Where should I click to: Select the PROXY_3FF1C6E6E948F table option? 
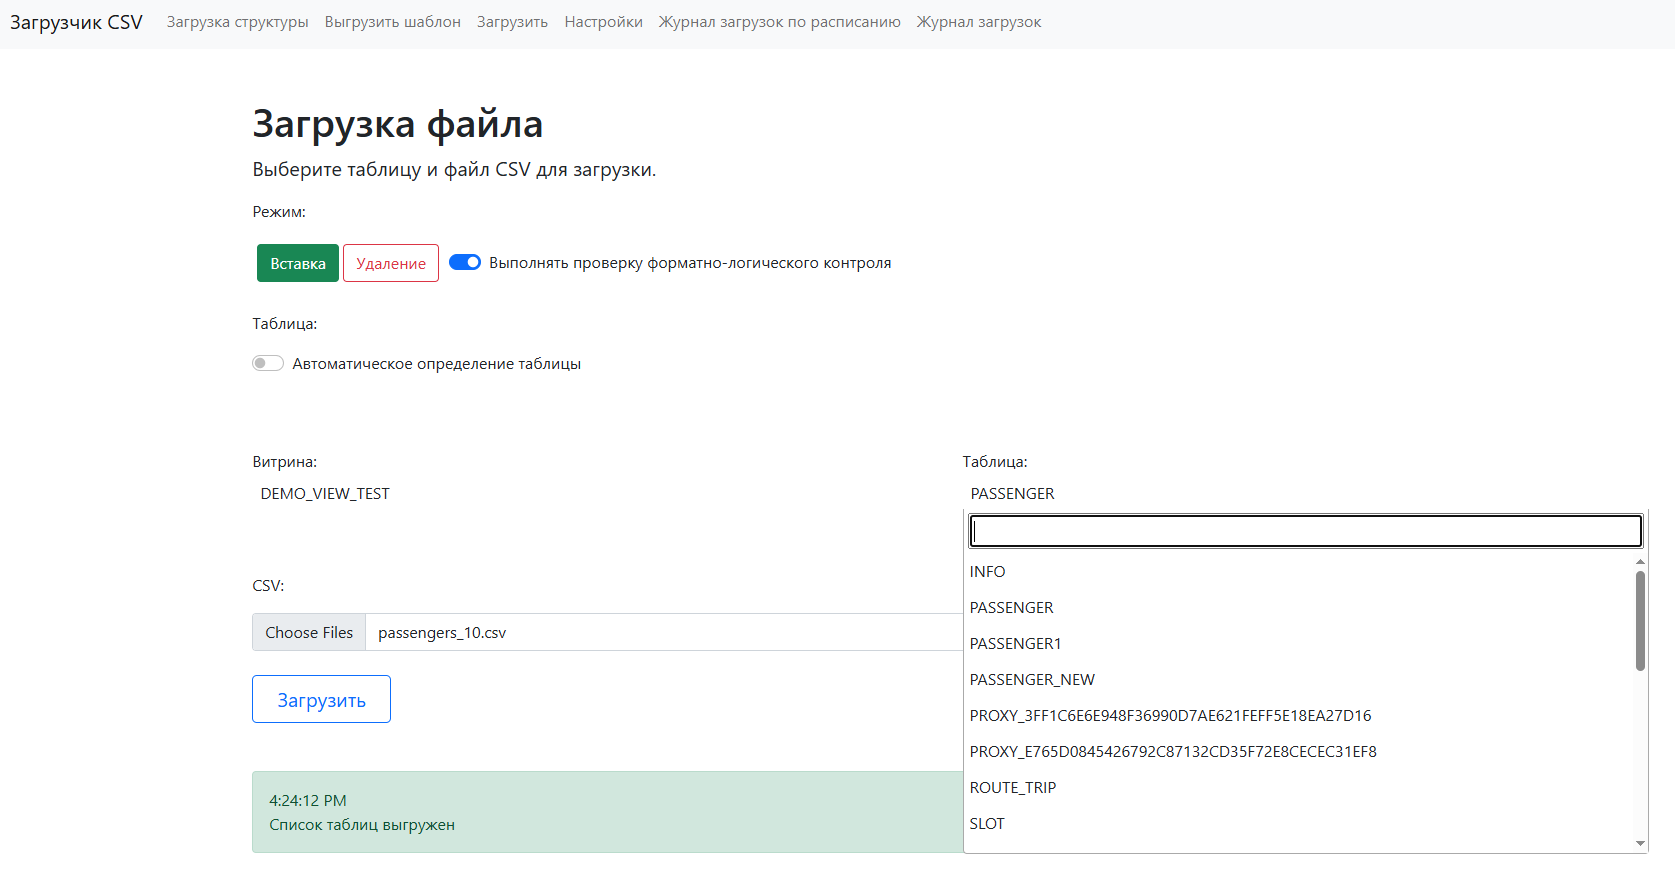pos(1298,716)
